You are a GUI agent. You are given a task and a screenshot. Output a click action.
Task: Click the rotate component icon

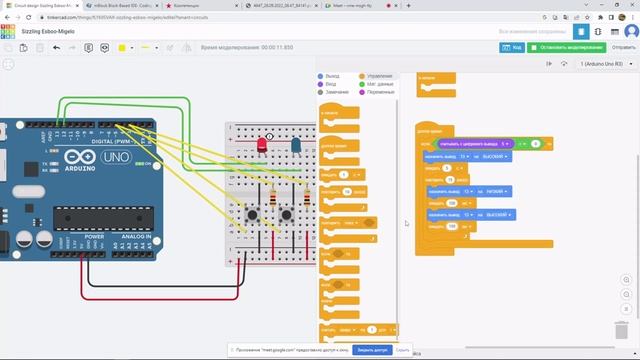170,48
